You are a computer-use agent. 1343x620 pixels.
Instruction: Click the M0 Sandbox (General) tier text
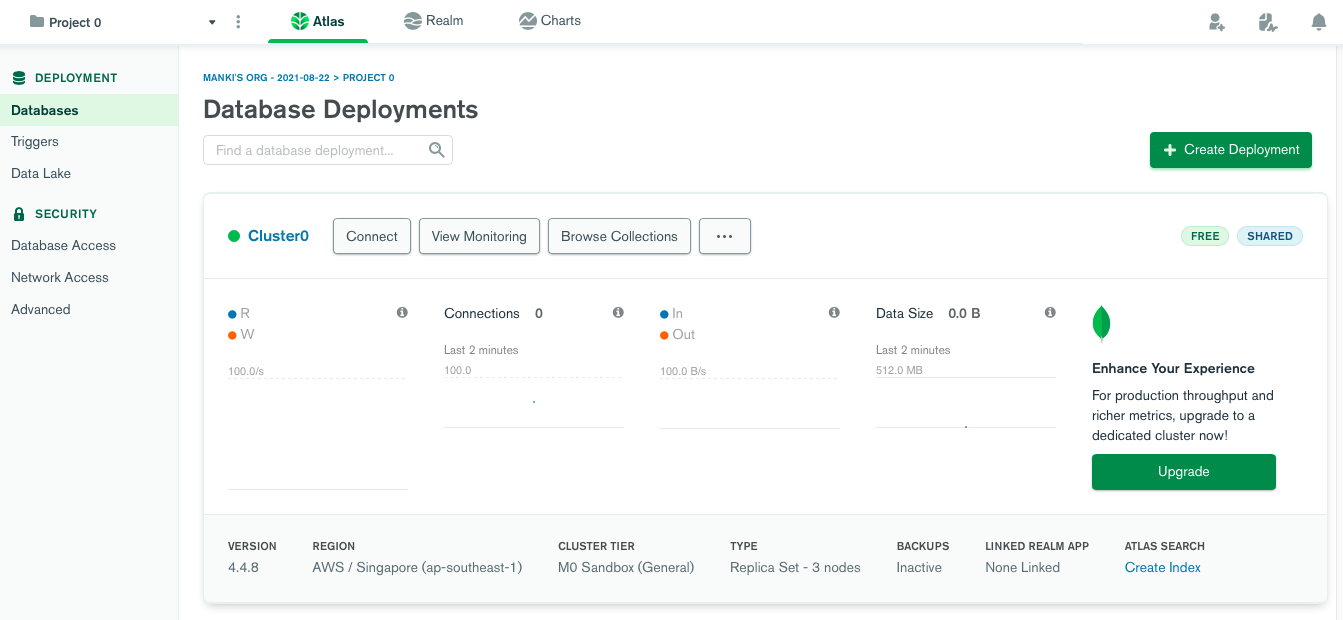tap(626, 567)
